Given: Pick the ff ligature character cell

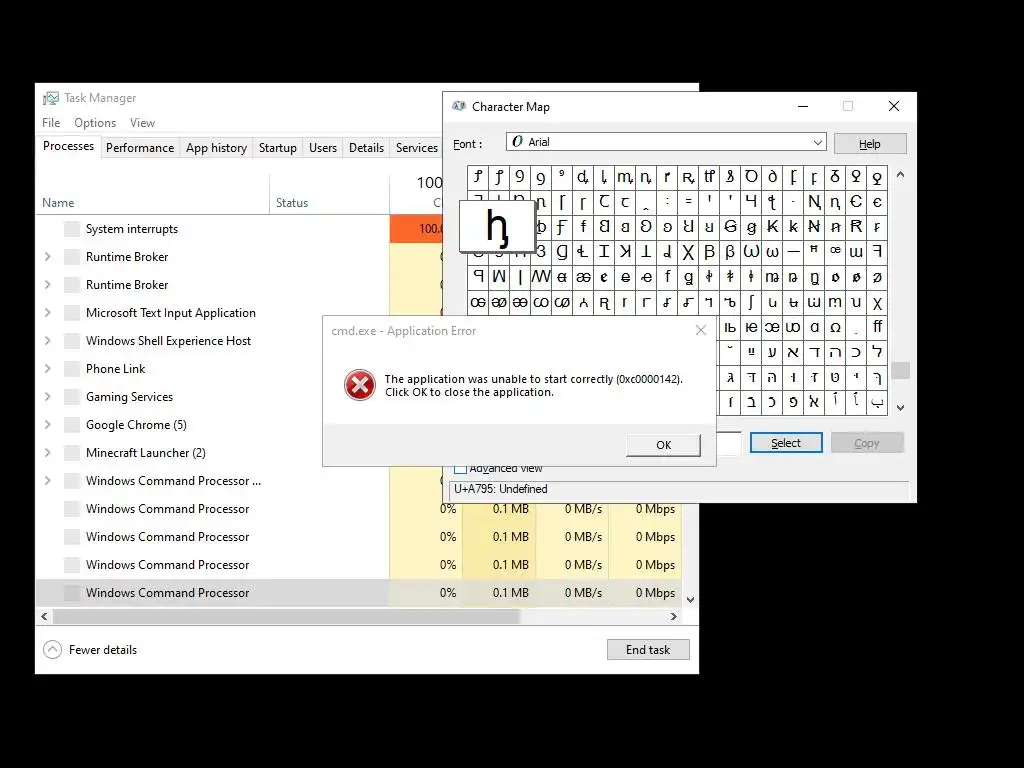Looking at the screenshot, I should point(877,327).
